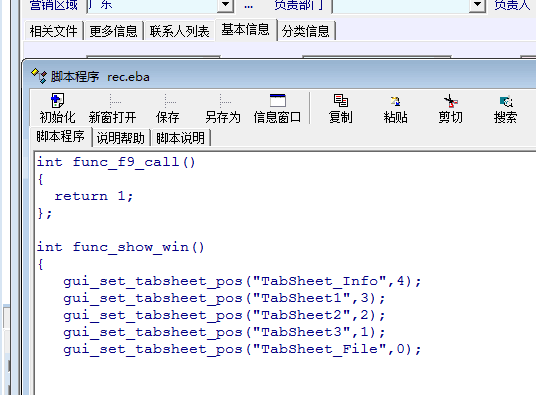Expand the 负责部门 dropdown arrow

tap(477, 4)
